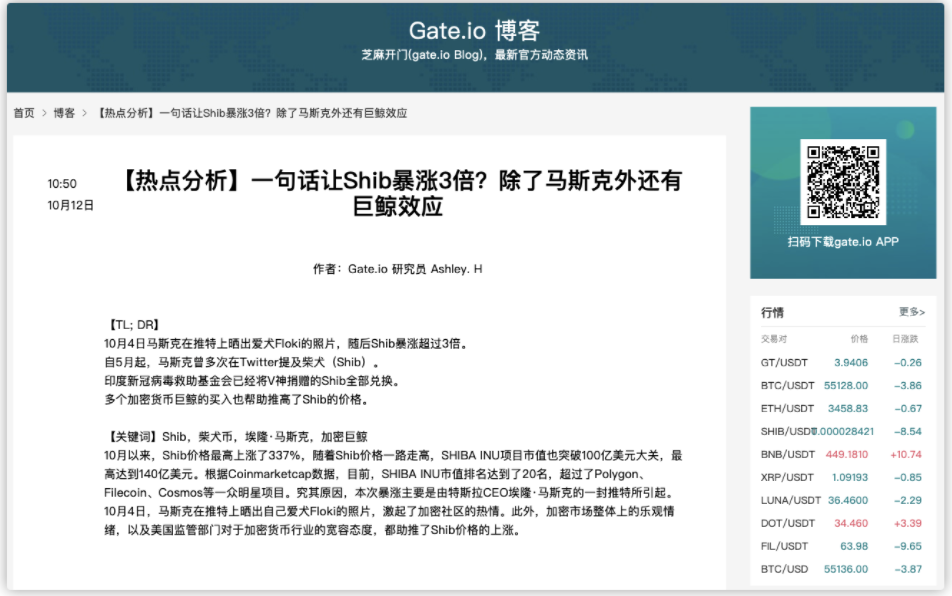
Task: Click the ETH/USDT price 3458.83
Action: point(848,408)
